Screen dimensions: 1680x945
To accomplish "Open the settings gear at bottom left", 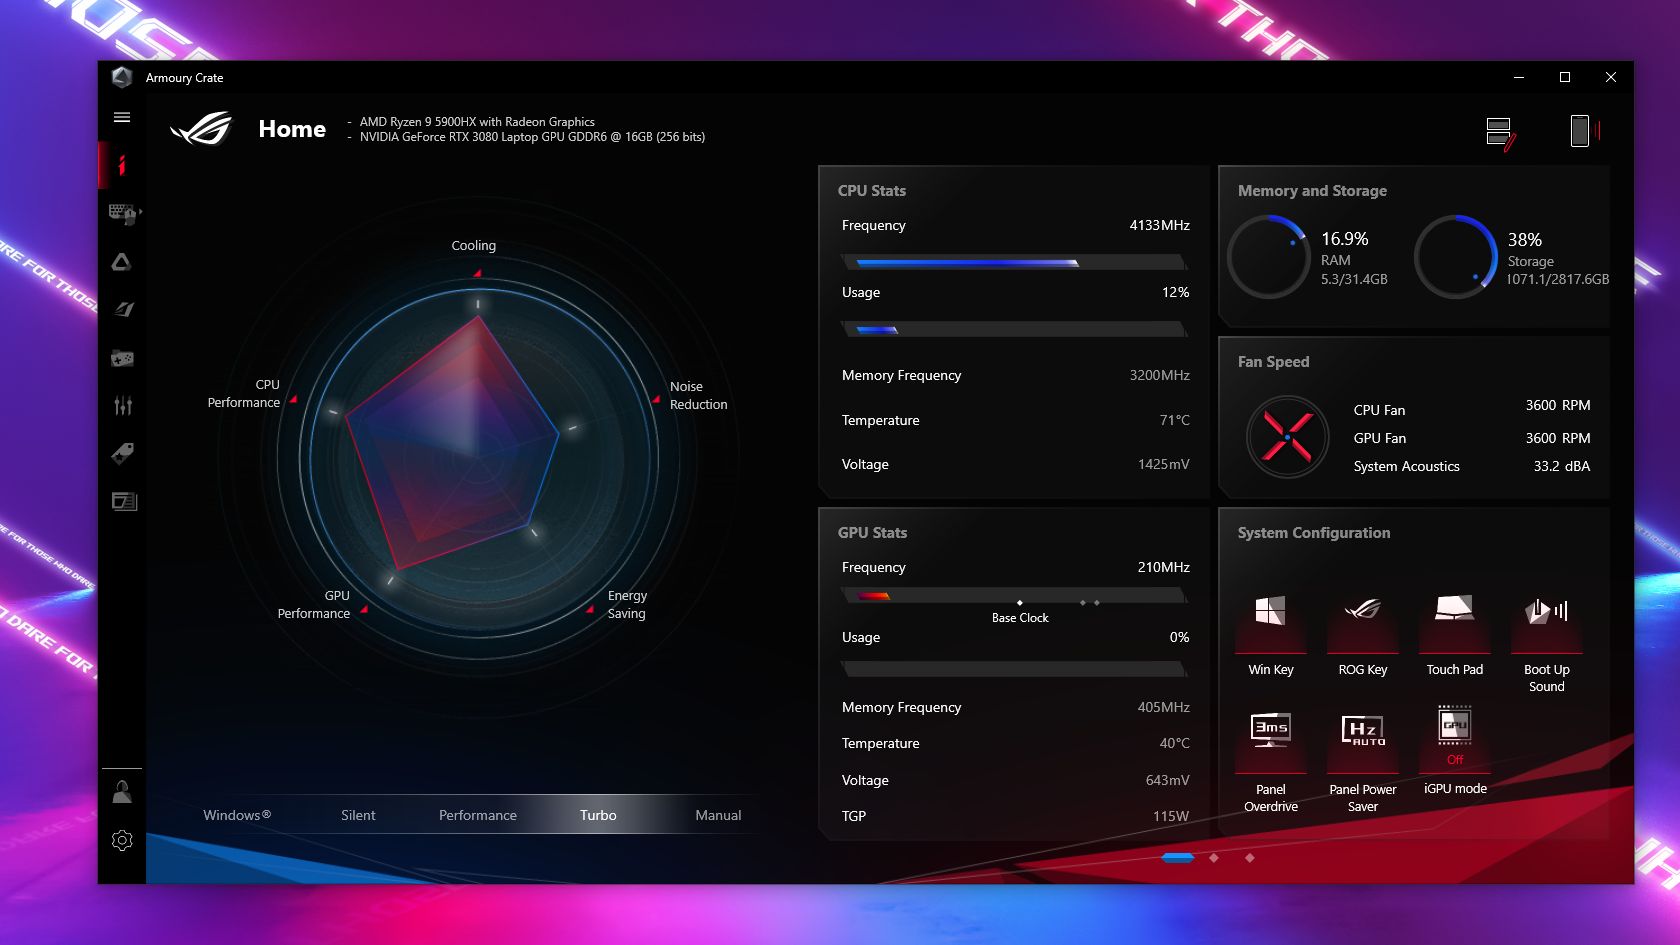I will [121, 840].
